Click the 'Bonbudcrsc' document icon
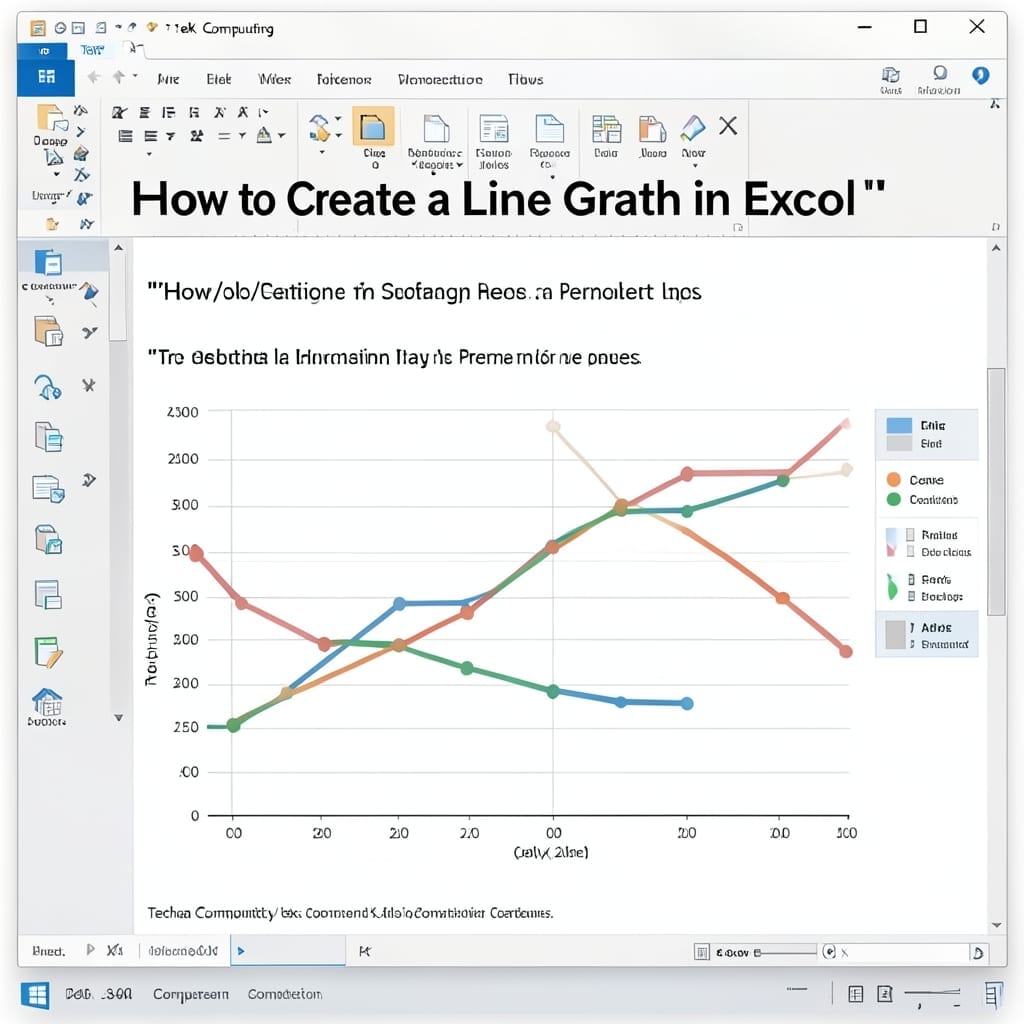1024x1024 pixels. (x=436, y=128)
